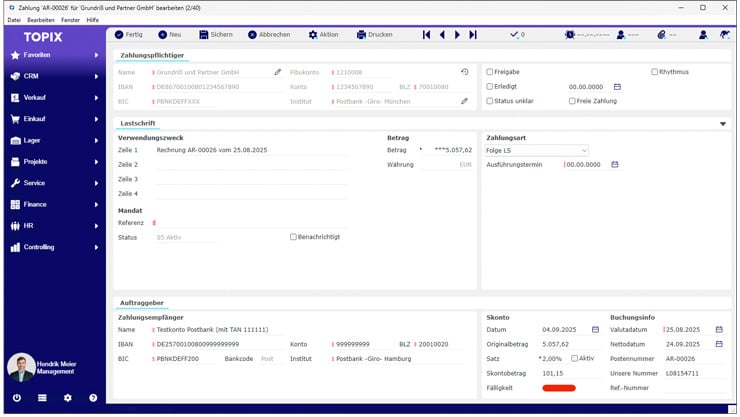Go to the next record arrow
The image size is (740, 417).
pyautogui.click(x=457, y=34)
